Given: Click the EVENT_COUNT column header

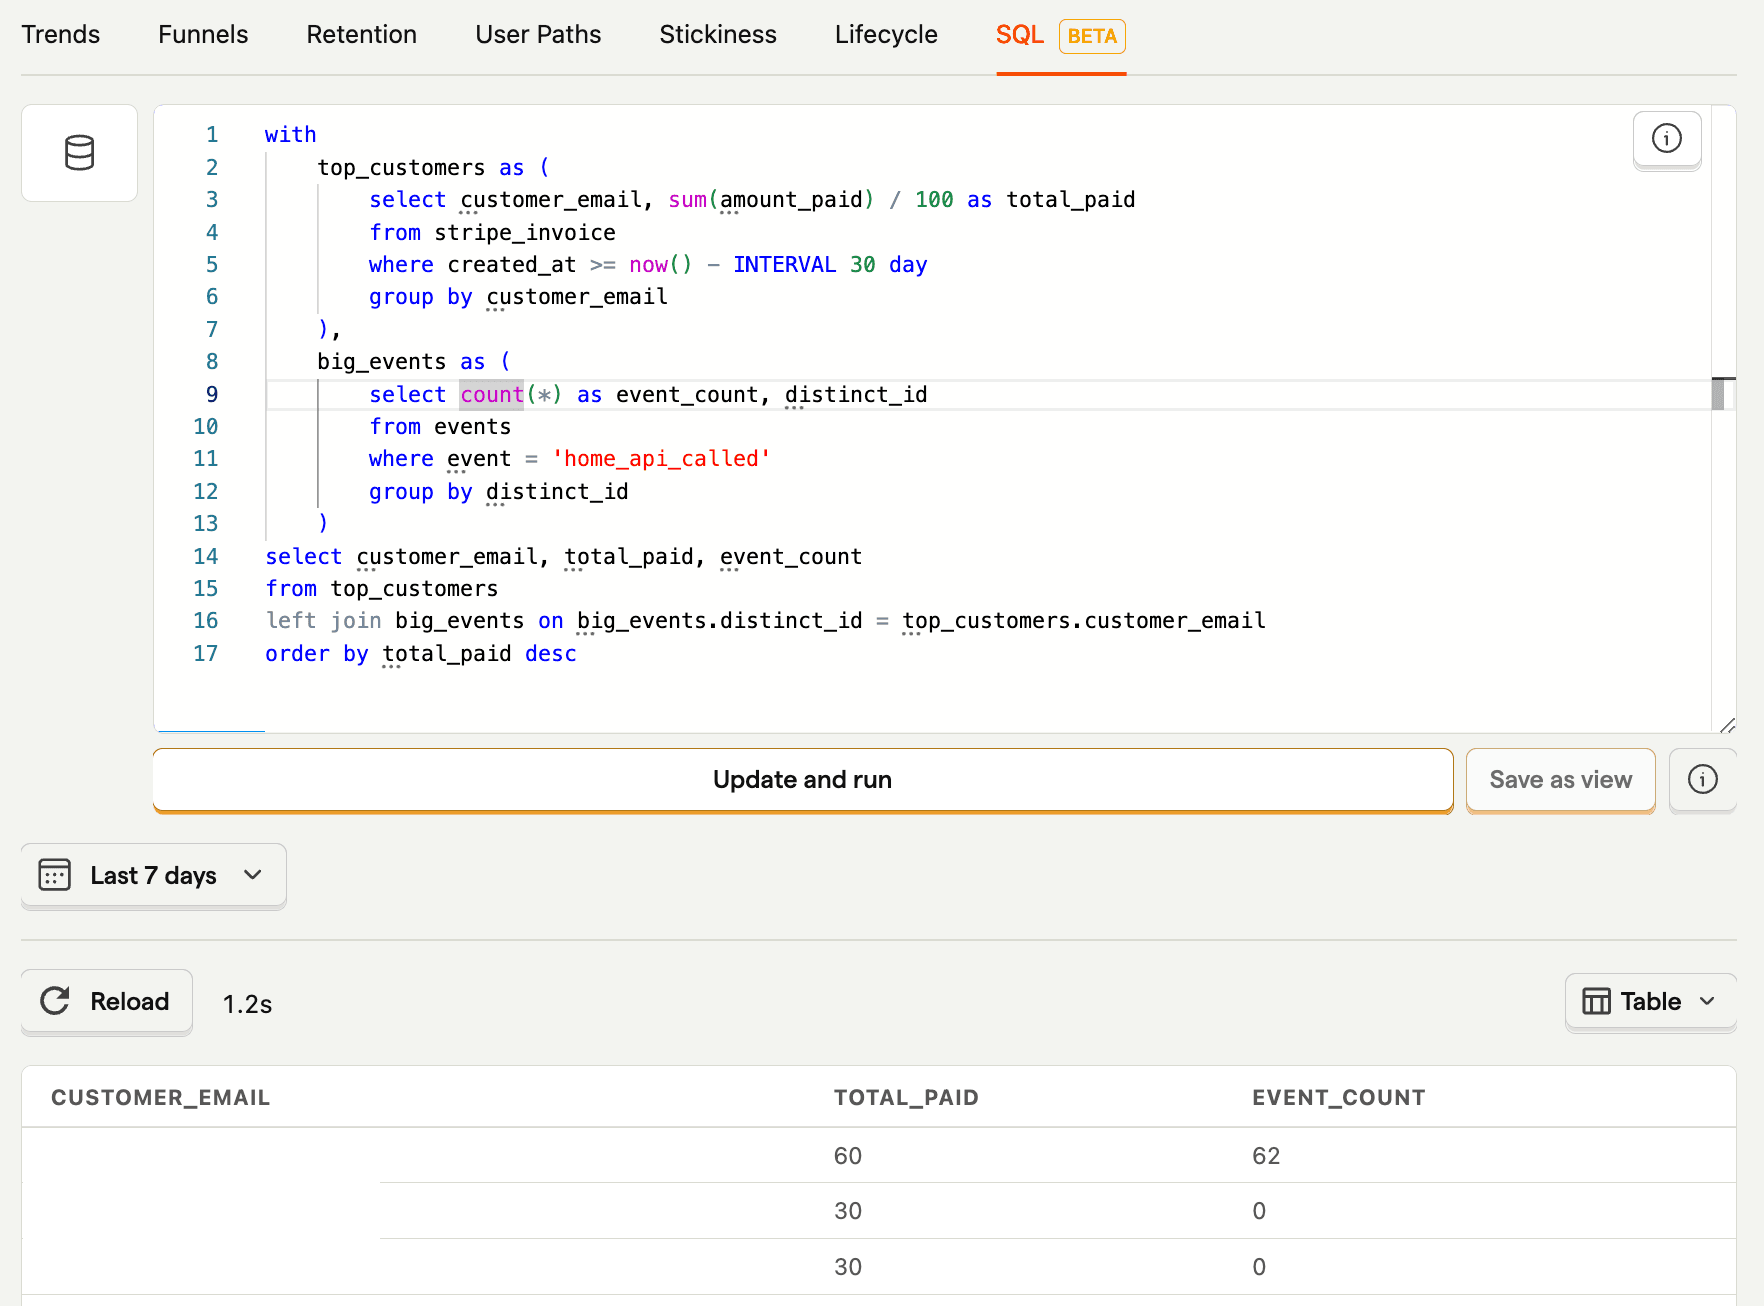Looking at the screenshot, I should tap(1338, 1097).
